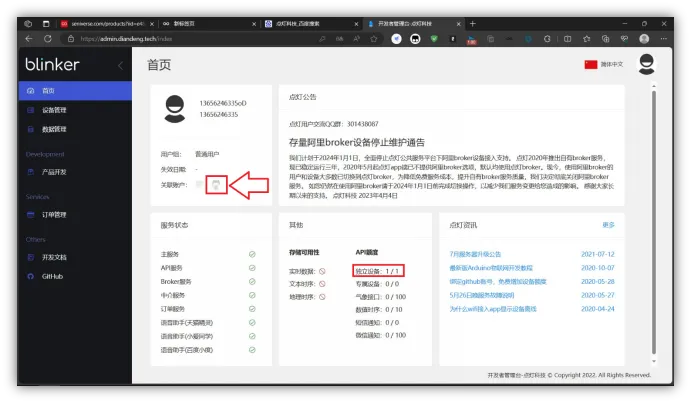
Task: Click the scrollbar down arrow
Action: (654, 361)
